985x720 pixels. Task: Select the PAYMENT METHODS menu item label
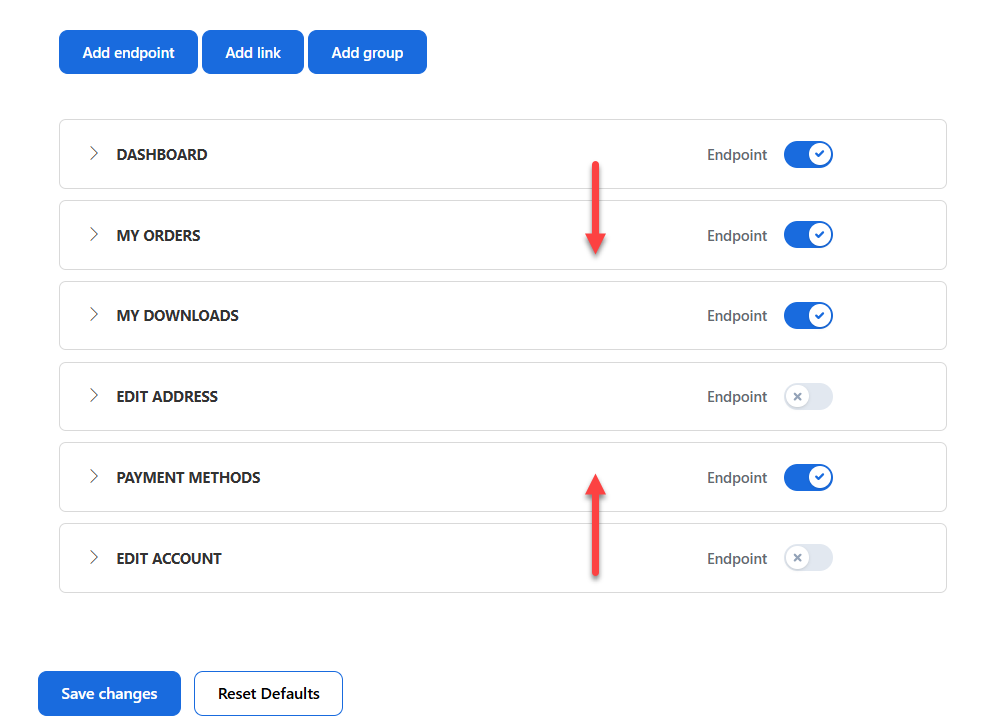188,477
